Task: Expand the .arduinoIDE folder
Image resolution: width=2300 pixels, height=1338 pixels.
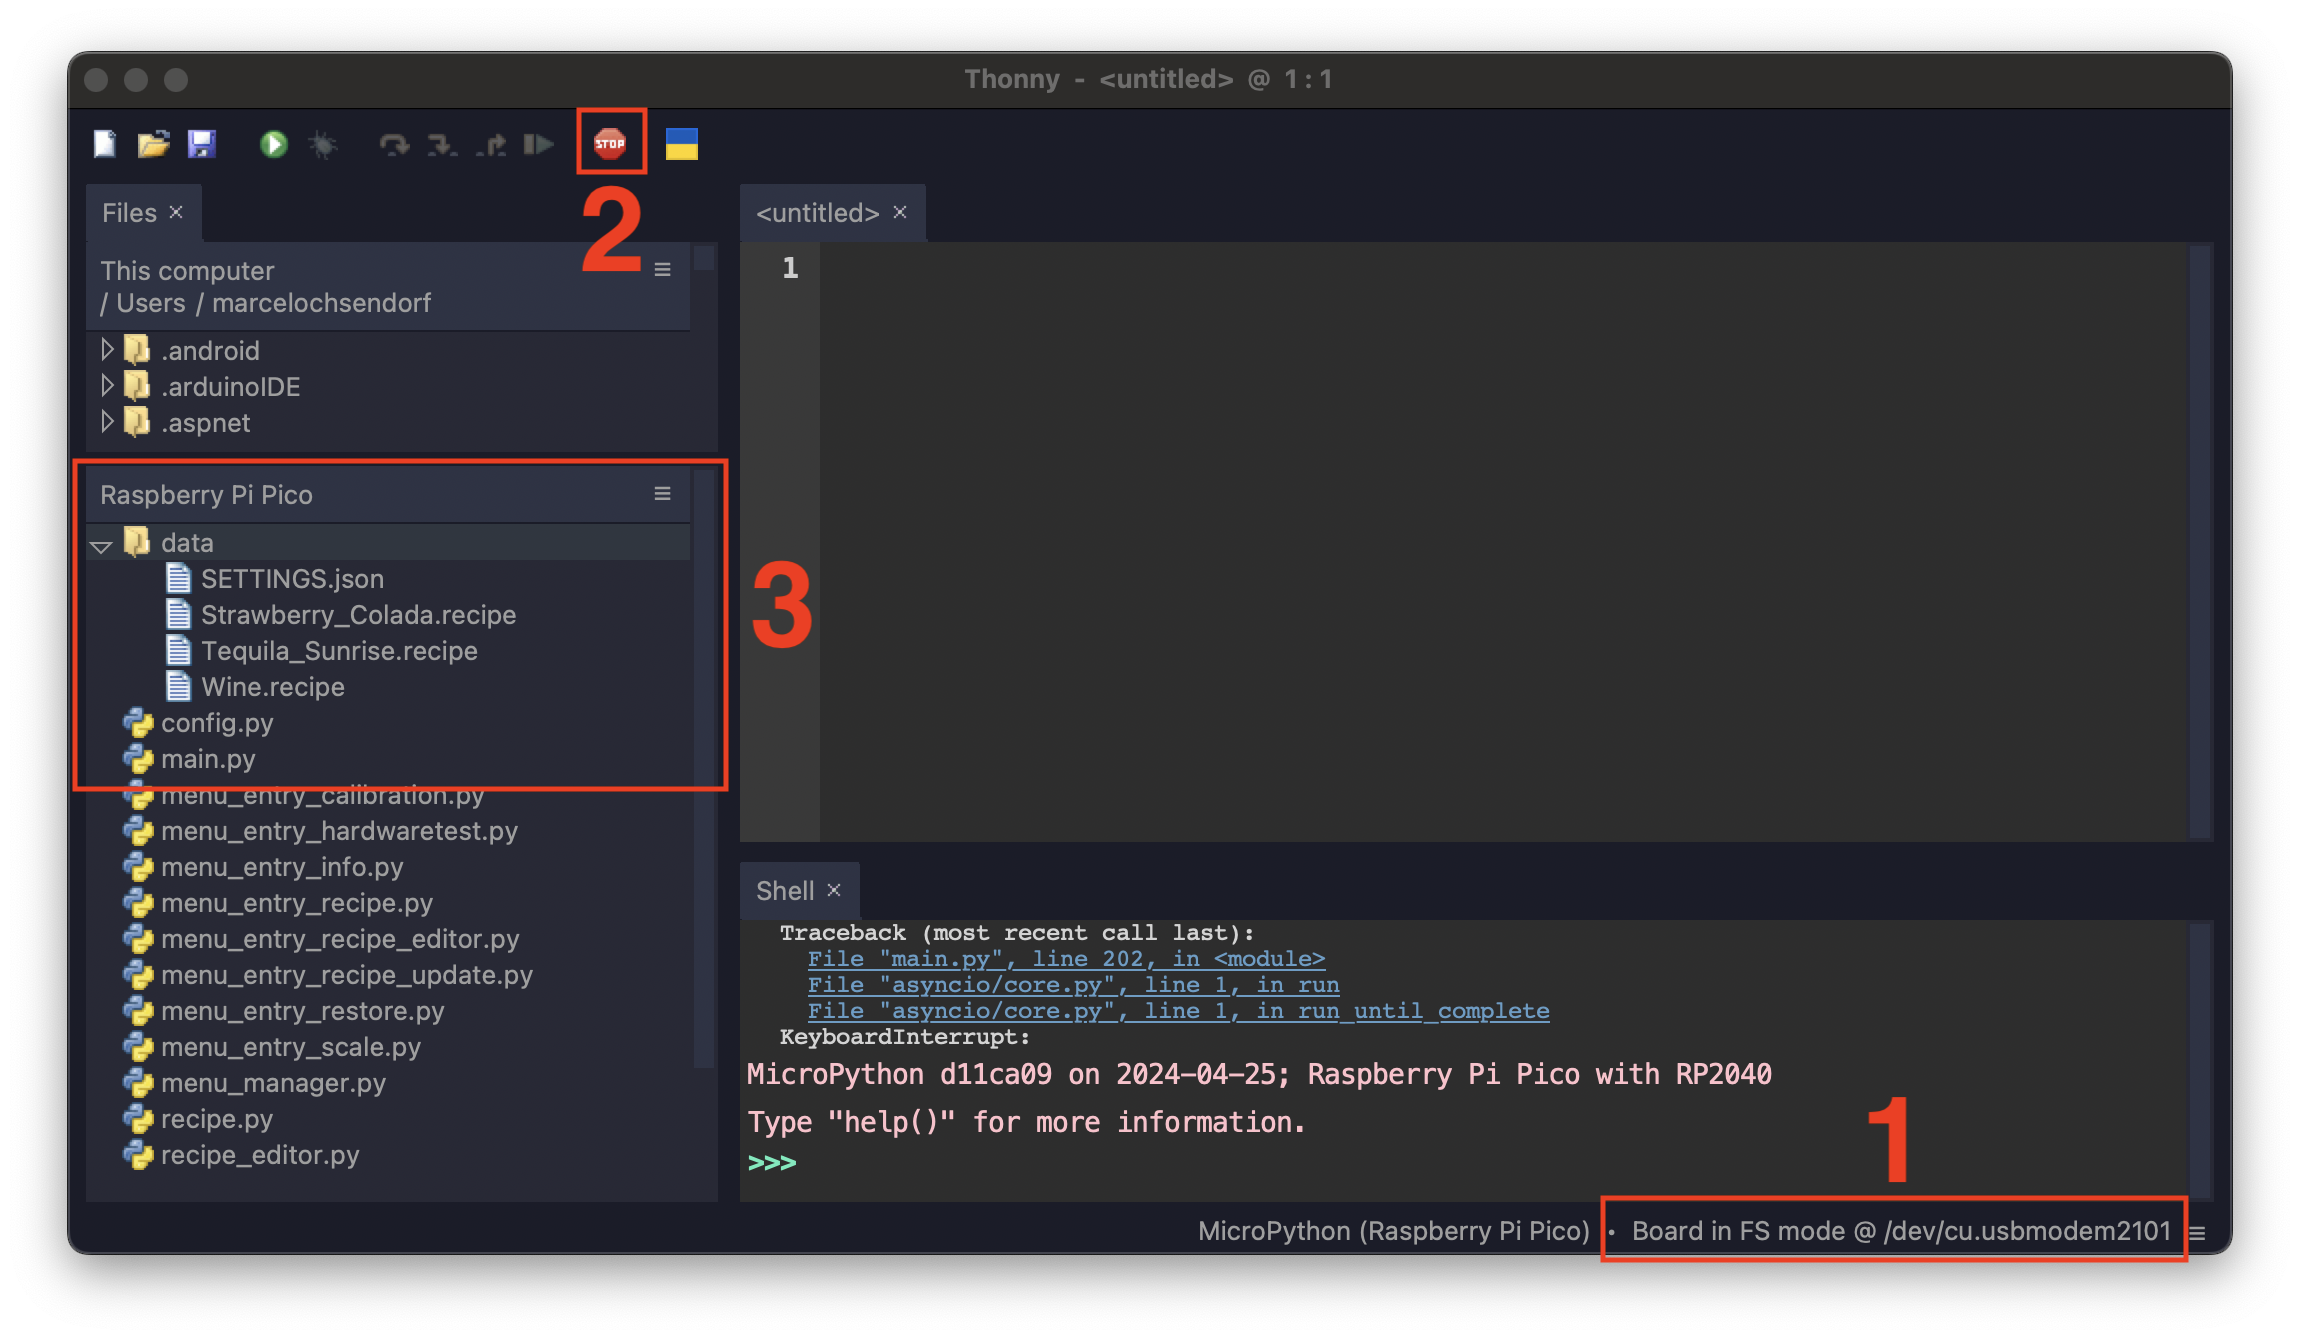Action: click(107, 385)
